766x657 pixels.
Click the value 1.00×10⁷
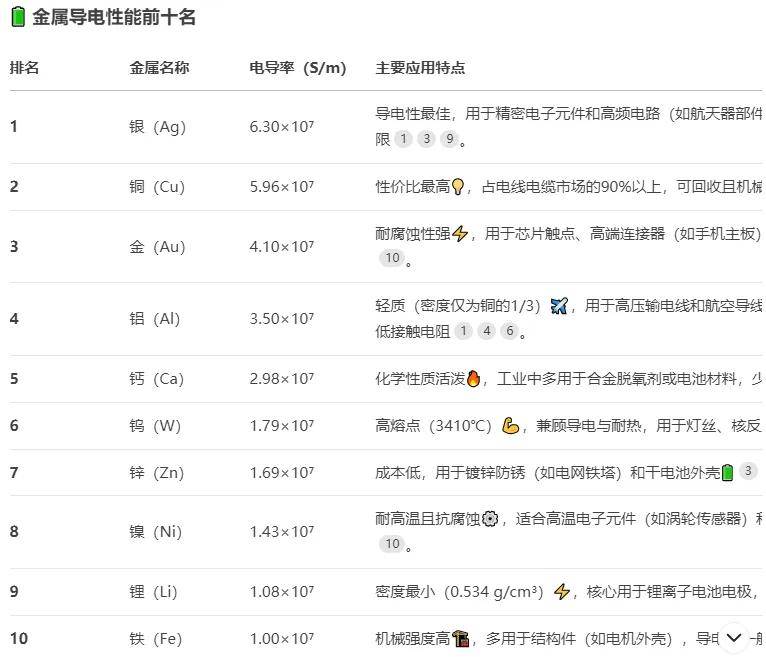point(282,638)
